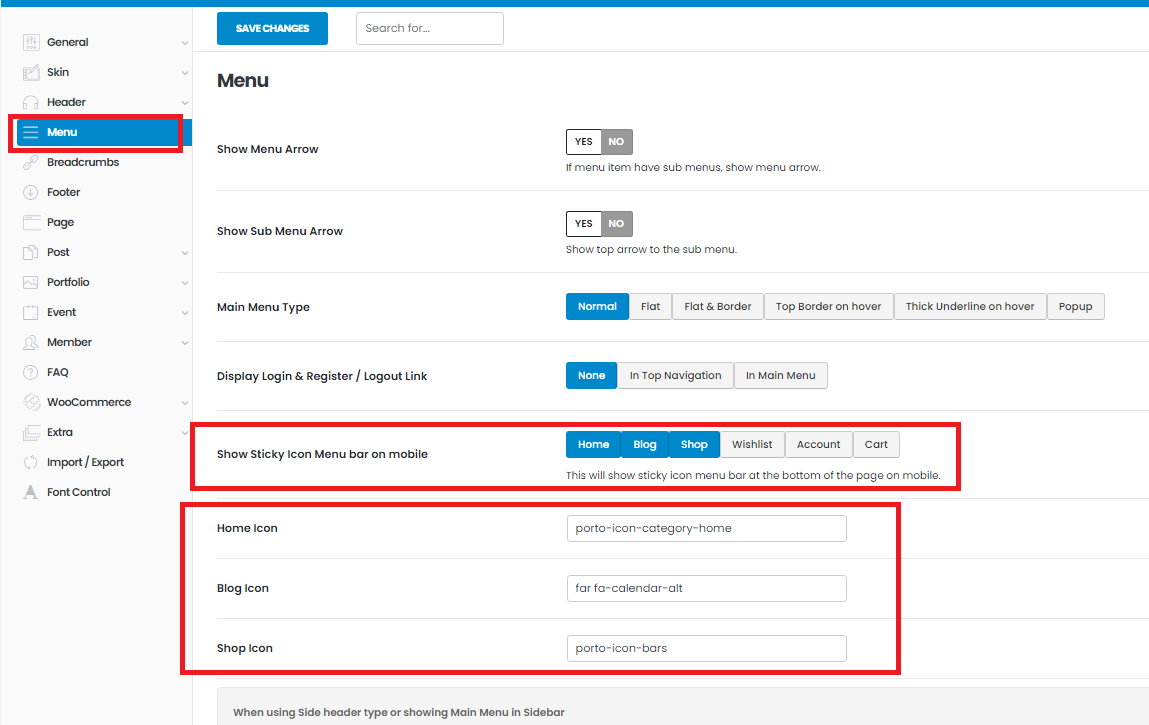Toggle Home in sticky icon menu bar
This screenshot has height=725, width=1149.
tap(594, 445)
